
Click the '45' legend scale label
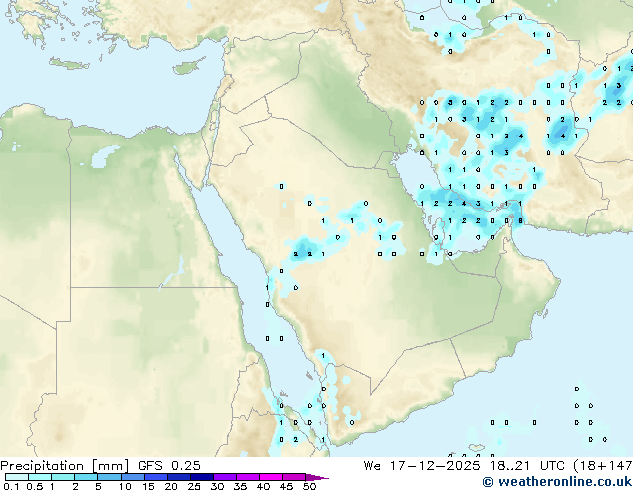pyautogui.click(x=286, y=486)
